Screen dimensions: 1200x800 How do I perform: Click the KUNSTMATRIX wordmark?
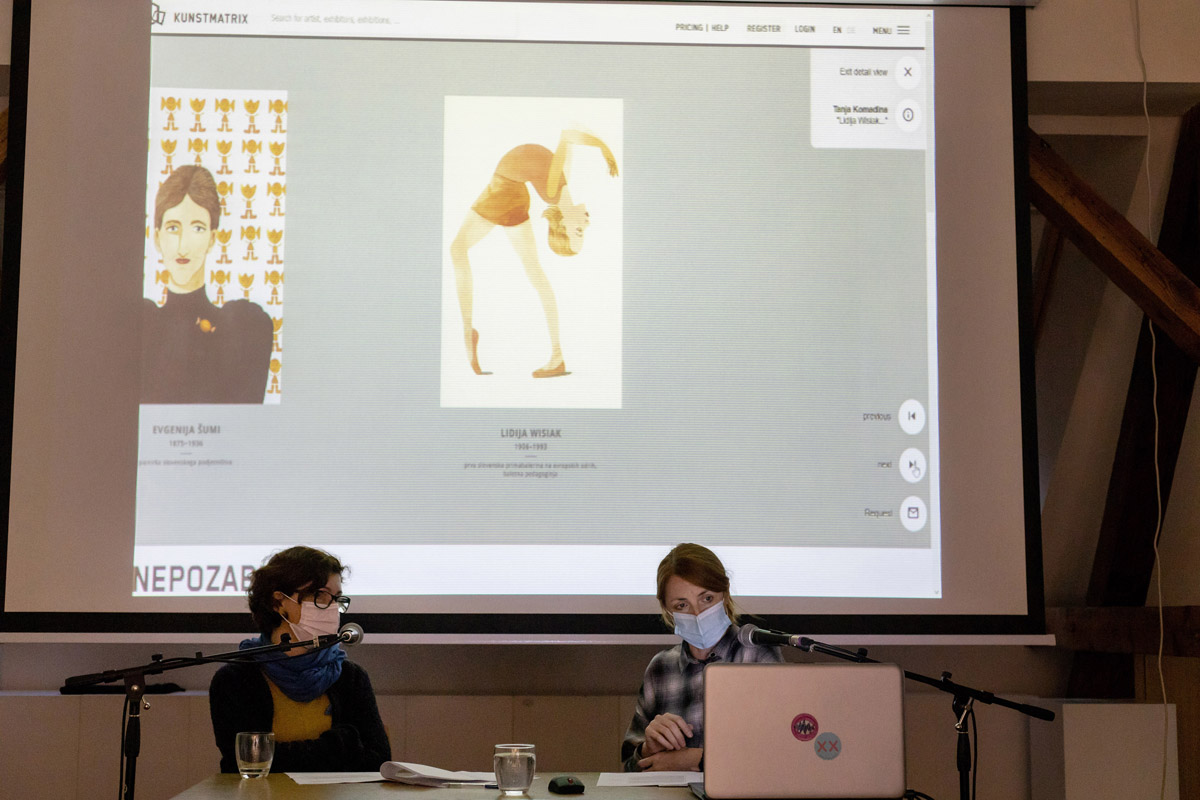[211, 18]
